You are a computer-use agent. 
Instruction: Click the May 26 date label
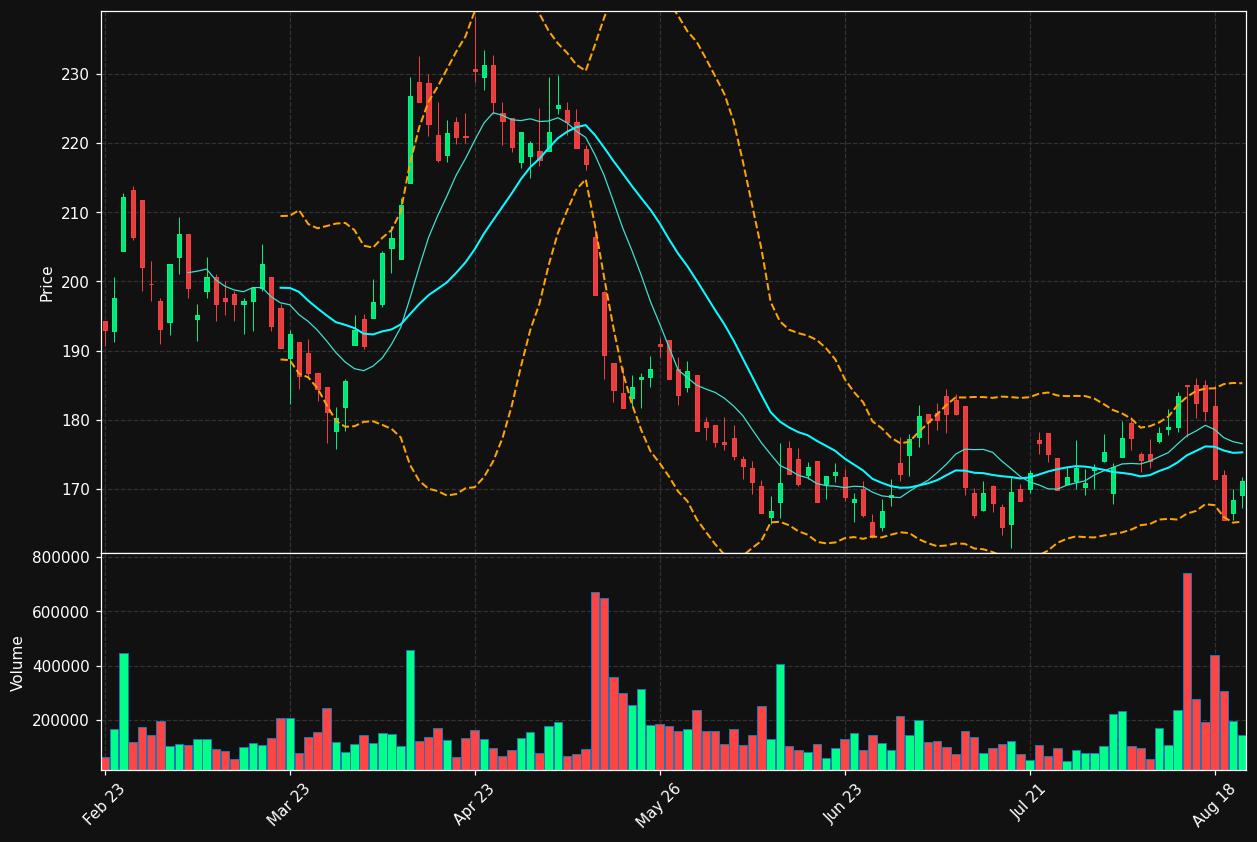(x=658, y=803)
